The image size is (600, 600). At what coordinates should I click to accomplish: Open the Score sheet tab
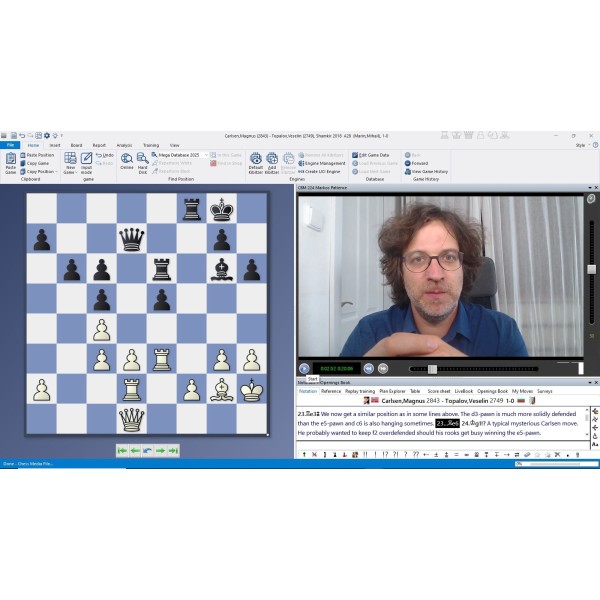[439, 391]
